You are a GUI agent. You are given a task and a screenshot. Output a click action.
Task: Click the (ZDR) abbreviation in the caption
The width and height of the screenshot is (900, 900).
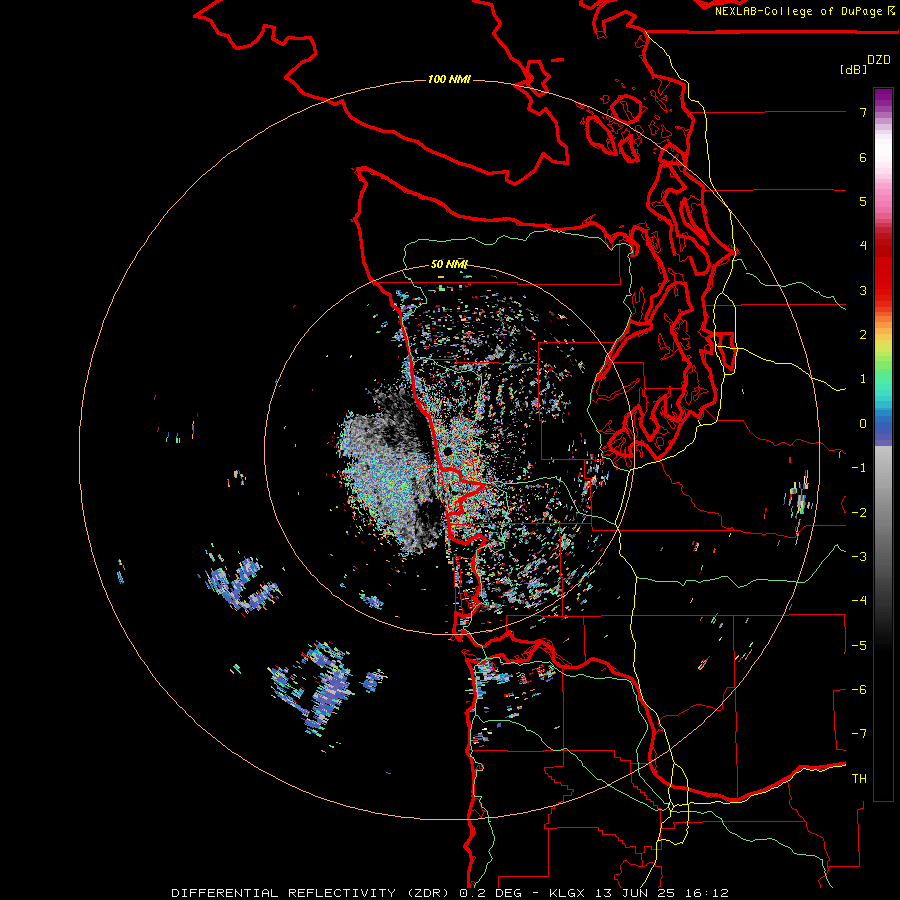coord(428,893)
